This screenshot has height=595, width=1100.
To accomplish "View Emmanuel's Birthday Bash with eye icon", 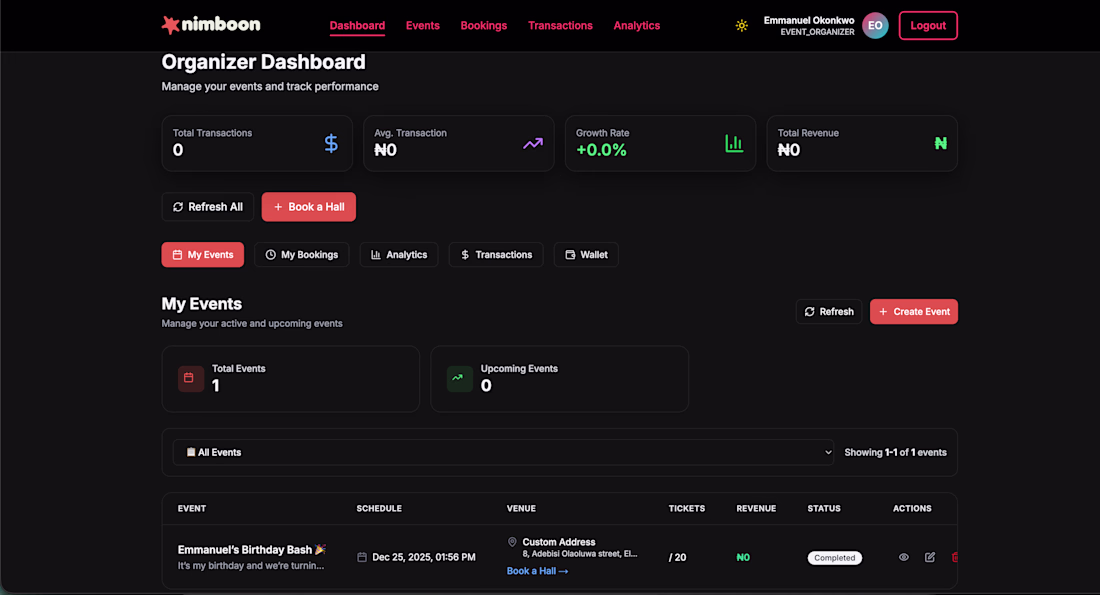I will point(904,557).
